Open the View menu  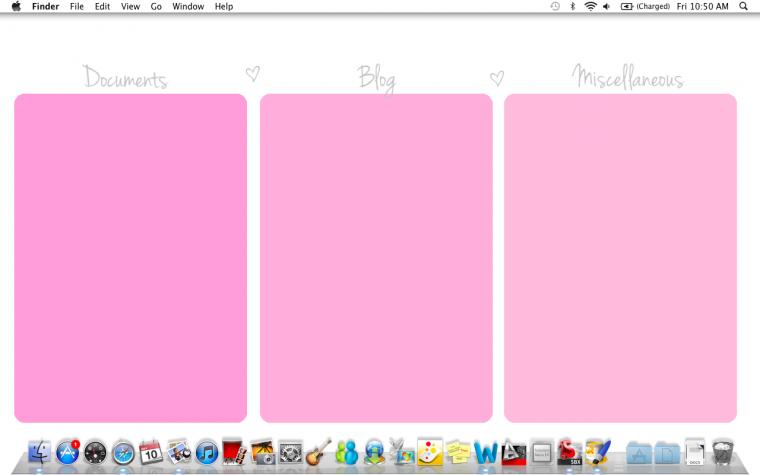130,6
